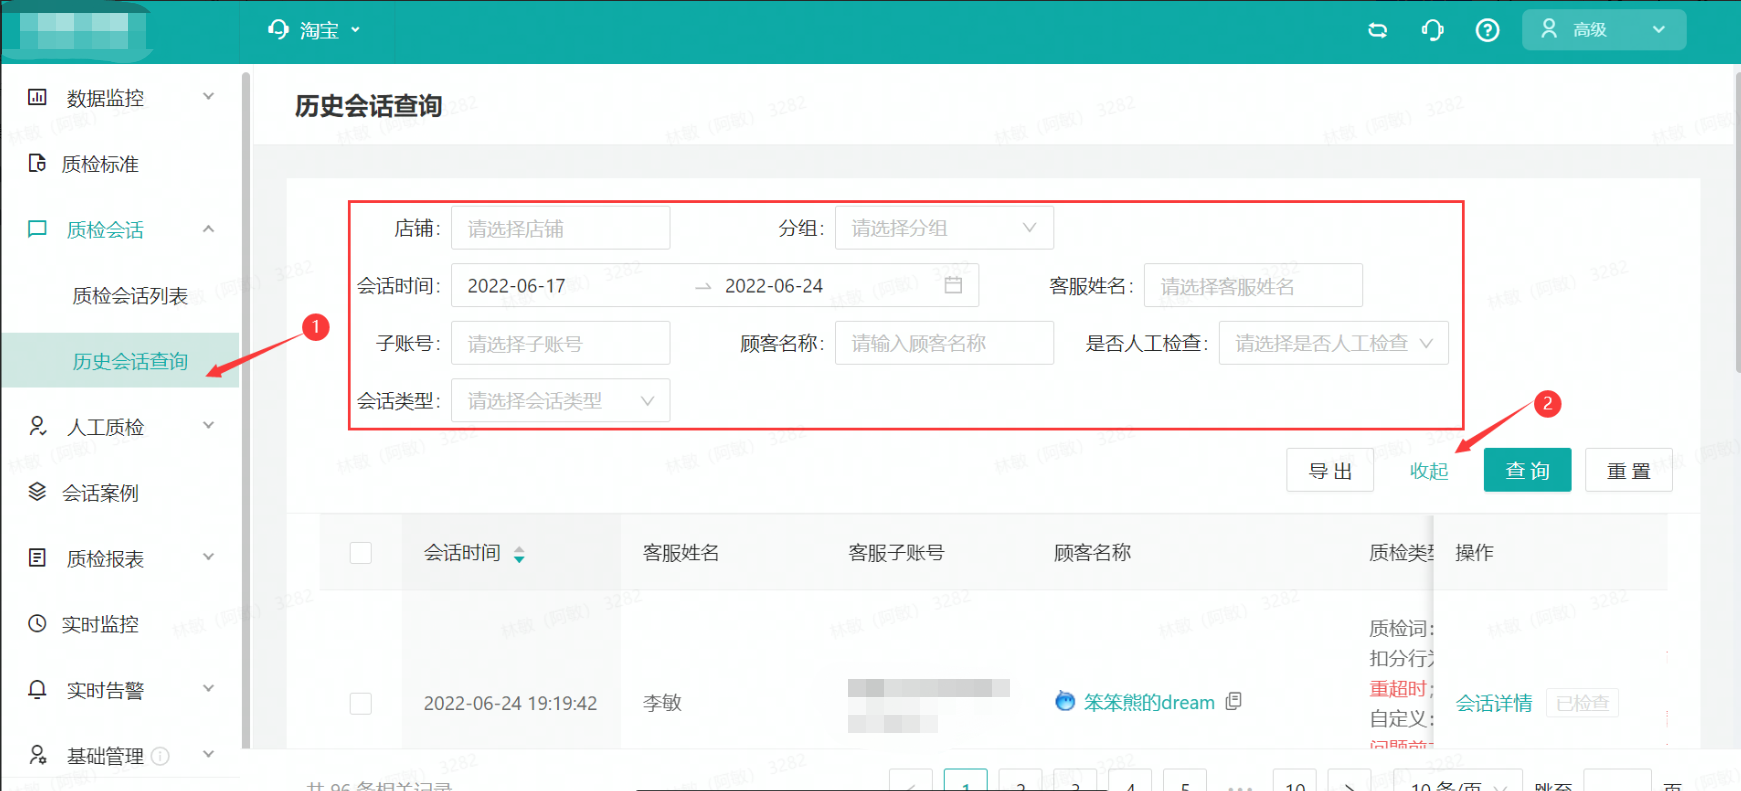The height and width of the screenshot is (791, 1741).
Task: Click the 查询 search button
Action: tap(1527, 470)
